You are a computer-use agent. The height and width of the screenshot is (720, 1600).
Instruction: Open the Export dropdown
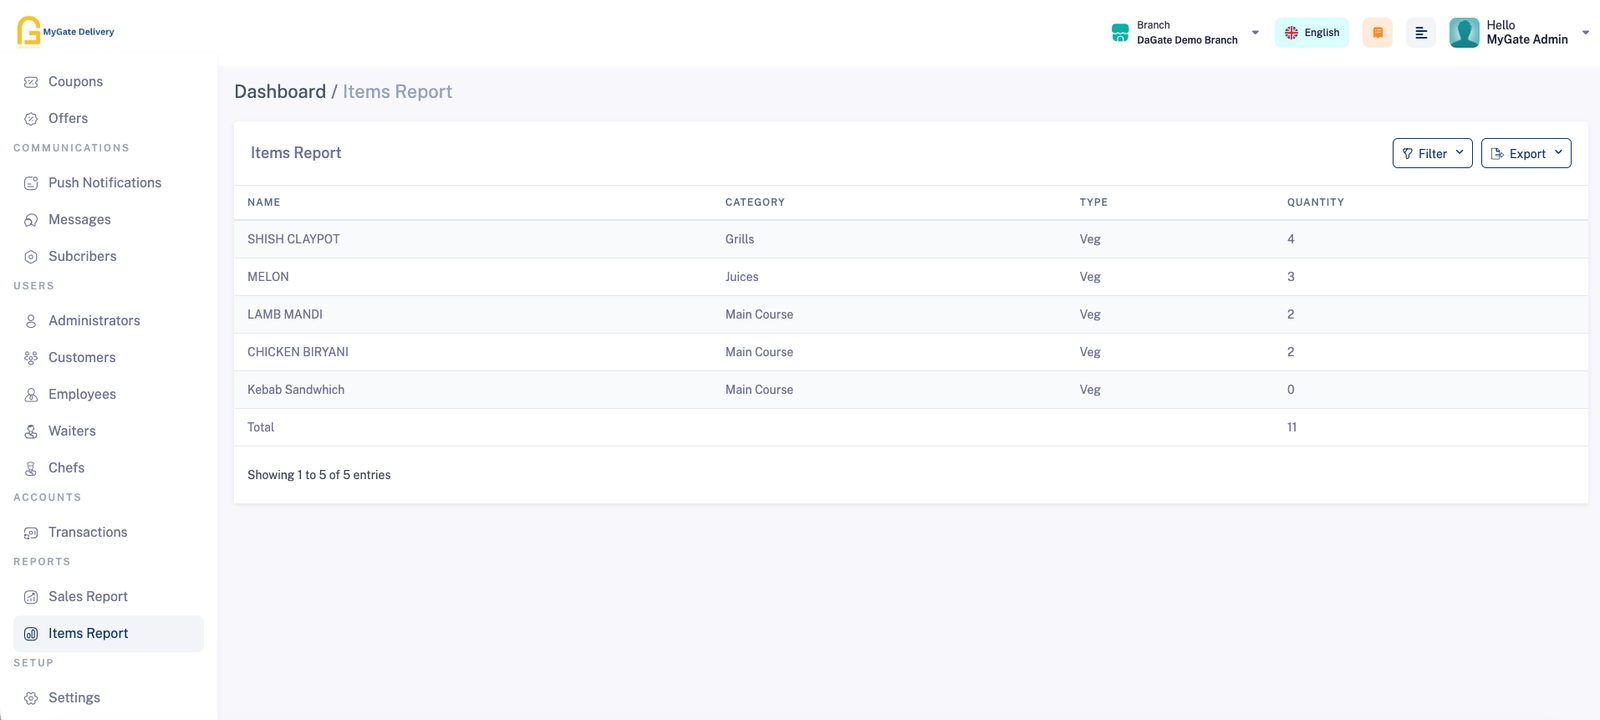click(x=1525, y=153)
